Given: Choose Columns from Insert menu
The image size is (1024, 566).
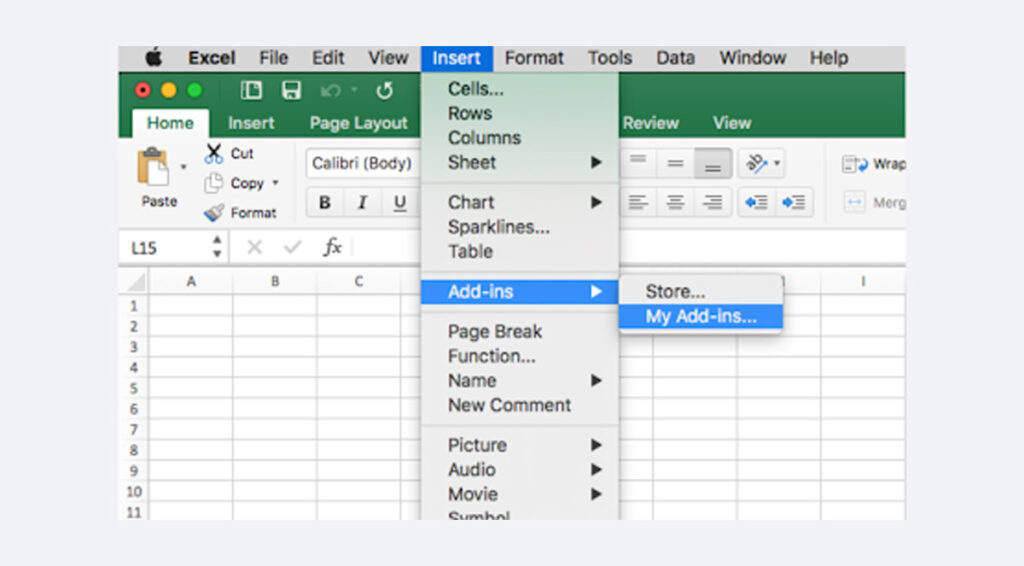Looking at the screenshot, I should click(x=520, y=138).
